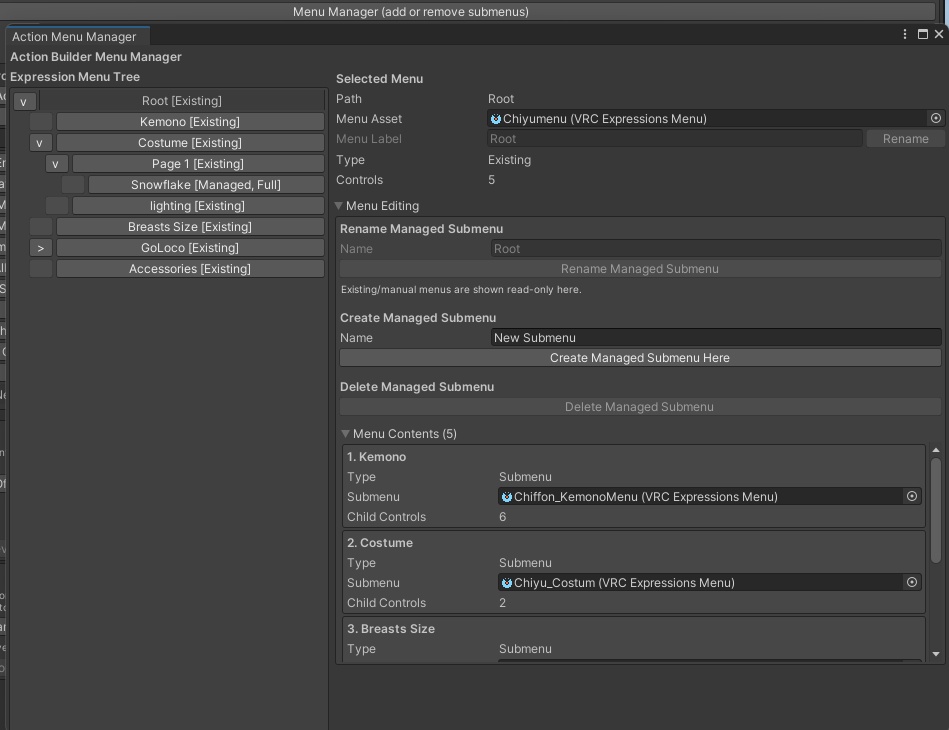
Task: Click Kemono Child Controls value '6'
Action: tap(502, 517)
